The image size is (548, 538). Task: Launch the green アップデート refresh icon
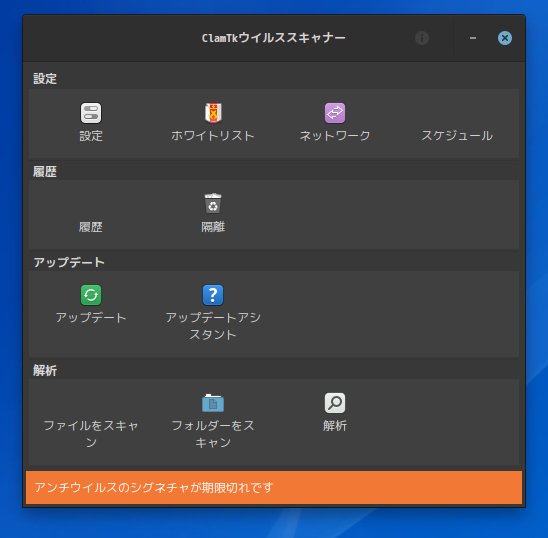coord(91,295)
